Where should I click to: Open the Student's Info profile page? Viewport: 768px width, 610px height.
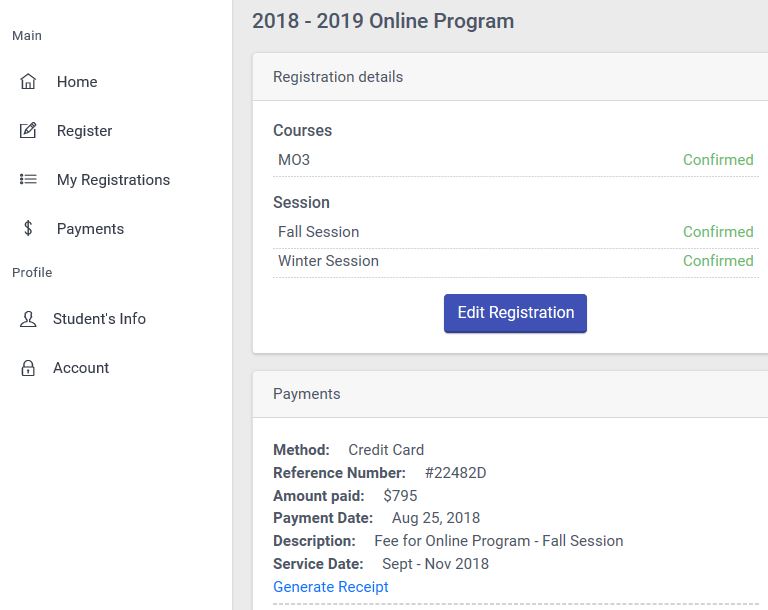point(99,319)
